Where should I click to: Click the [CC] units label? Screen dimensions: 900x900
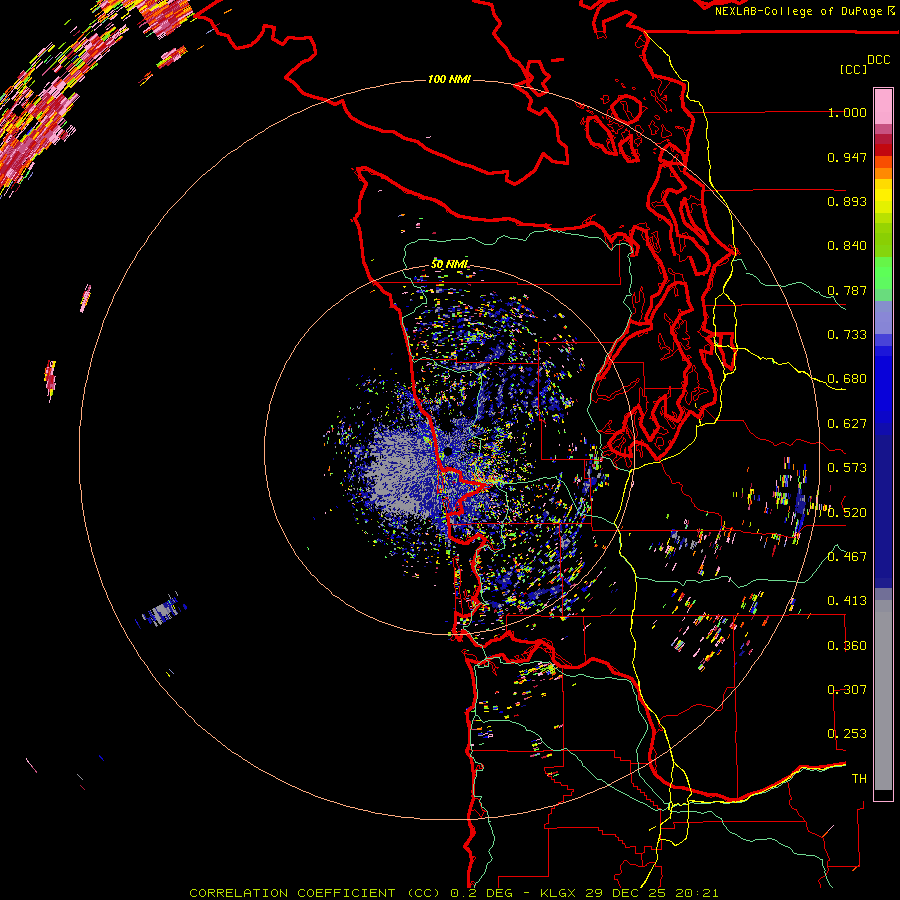pyautogui.click(x=853, y=69)
